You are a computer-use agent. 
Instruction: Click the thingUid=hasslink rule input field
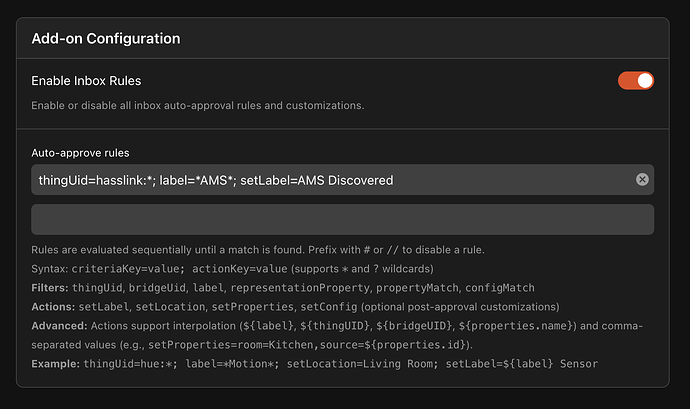pos(342,180)
